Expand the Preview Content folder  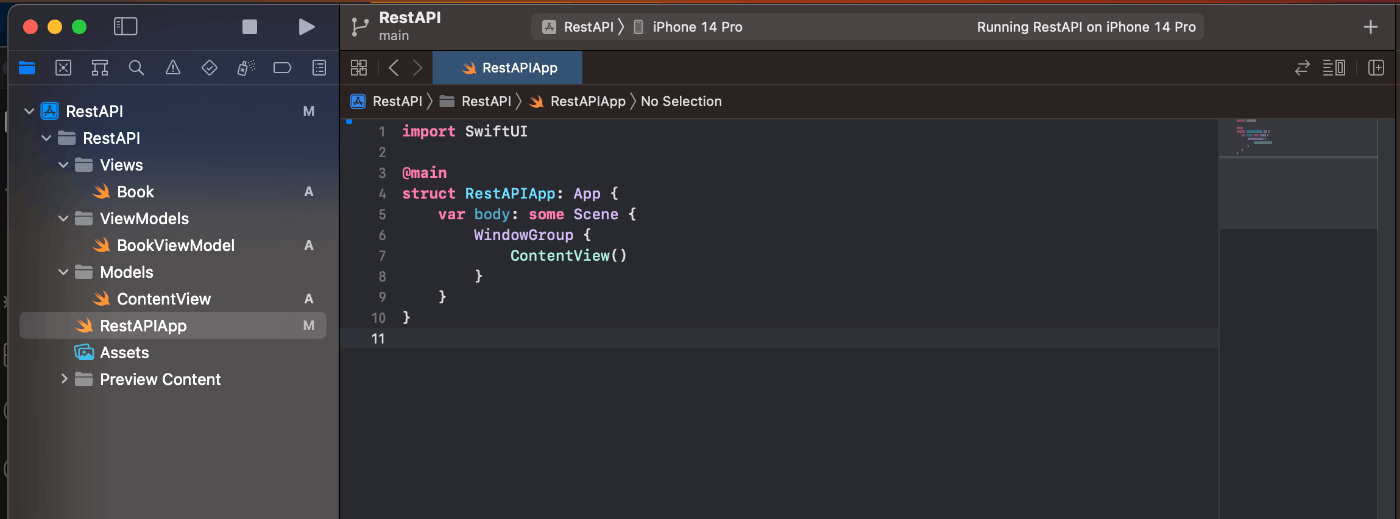63,379
